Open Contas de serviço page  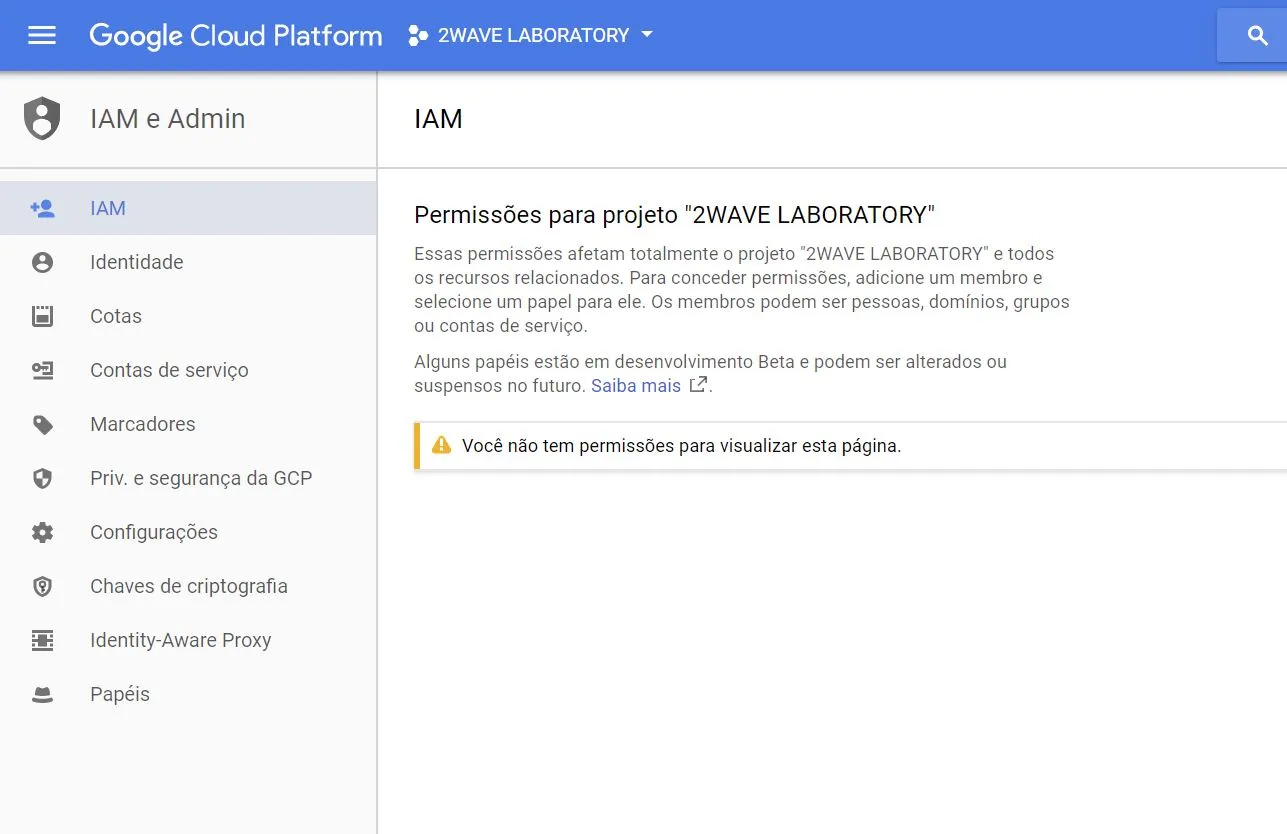coord(188,370)
